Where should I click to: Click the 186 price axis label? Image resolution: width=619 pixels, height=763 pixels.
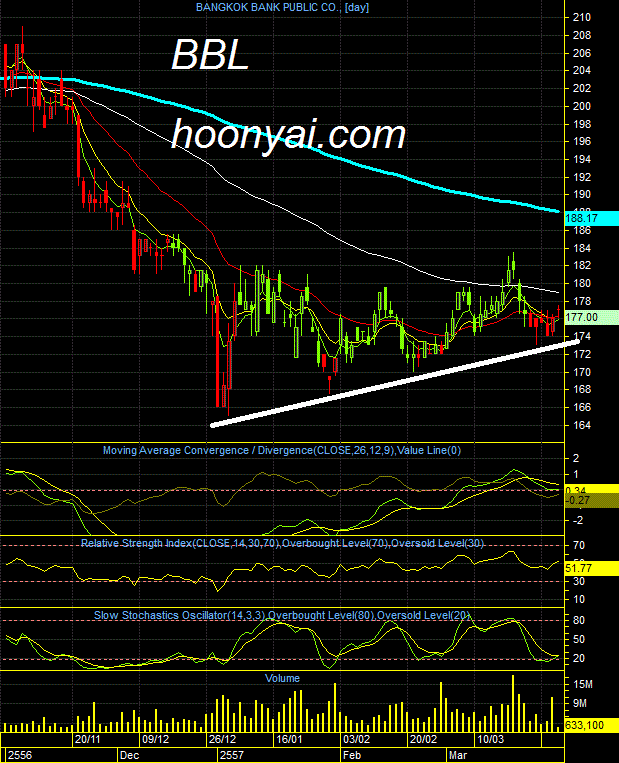pyautogui.click(x=582, y=231)
